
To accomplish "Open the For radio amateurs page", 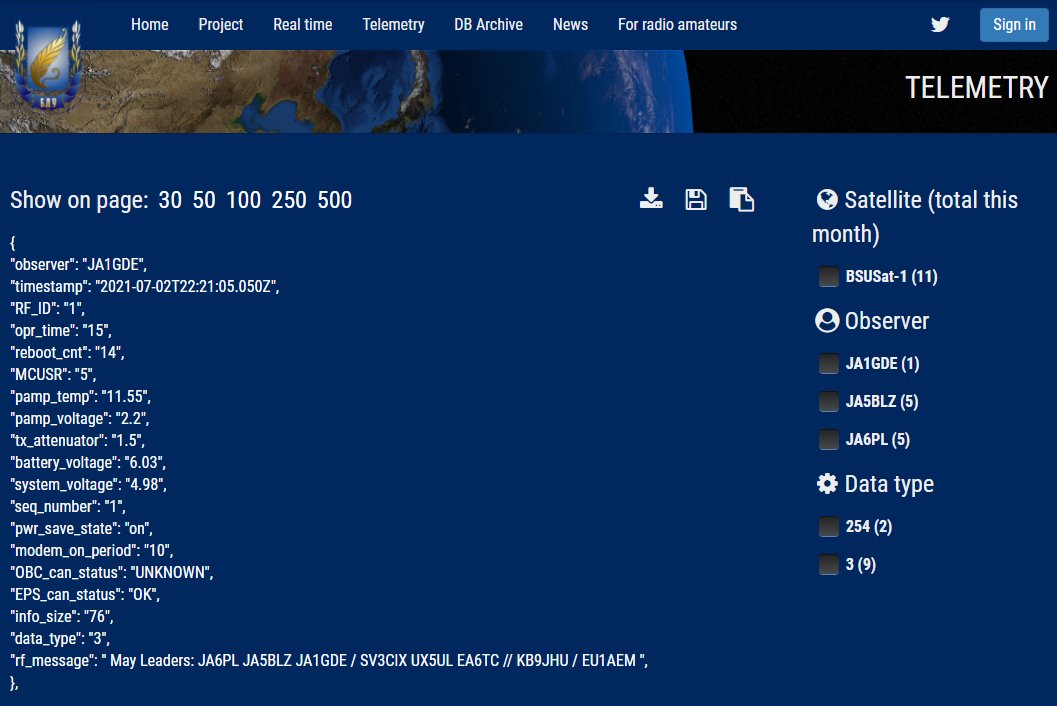I will tap(677, 25).
